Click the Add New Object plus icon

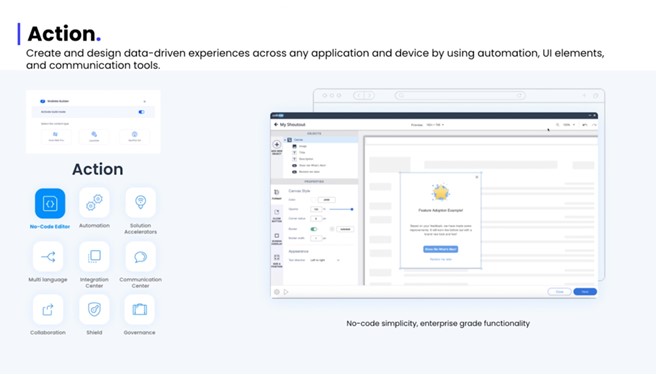click(277, 144)
